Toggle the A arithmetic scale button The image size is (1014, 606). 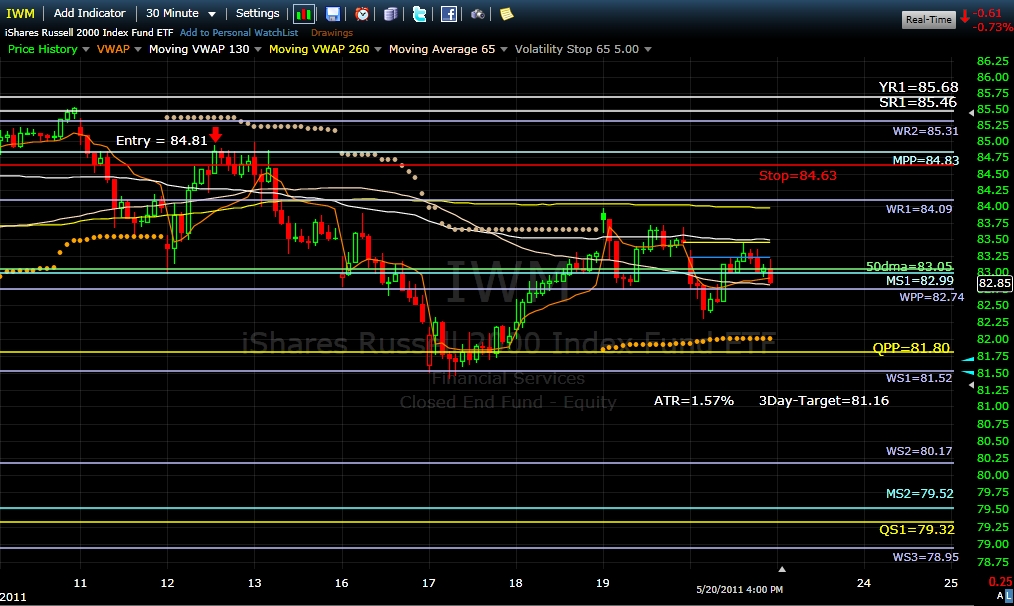(x=1000, y=596)
